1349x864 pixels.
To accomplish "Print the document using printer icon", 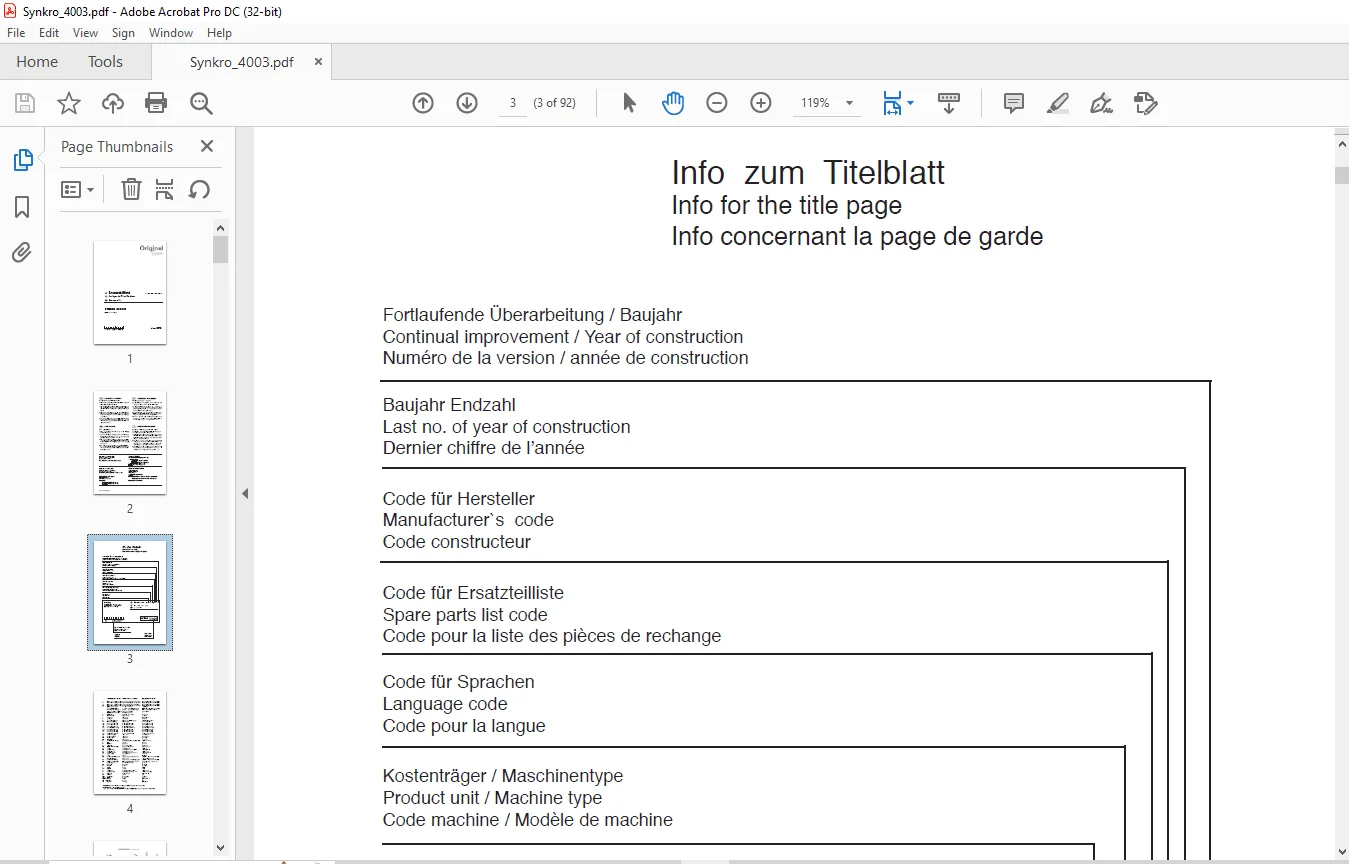I will (x=156, y=103).
